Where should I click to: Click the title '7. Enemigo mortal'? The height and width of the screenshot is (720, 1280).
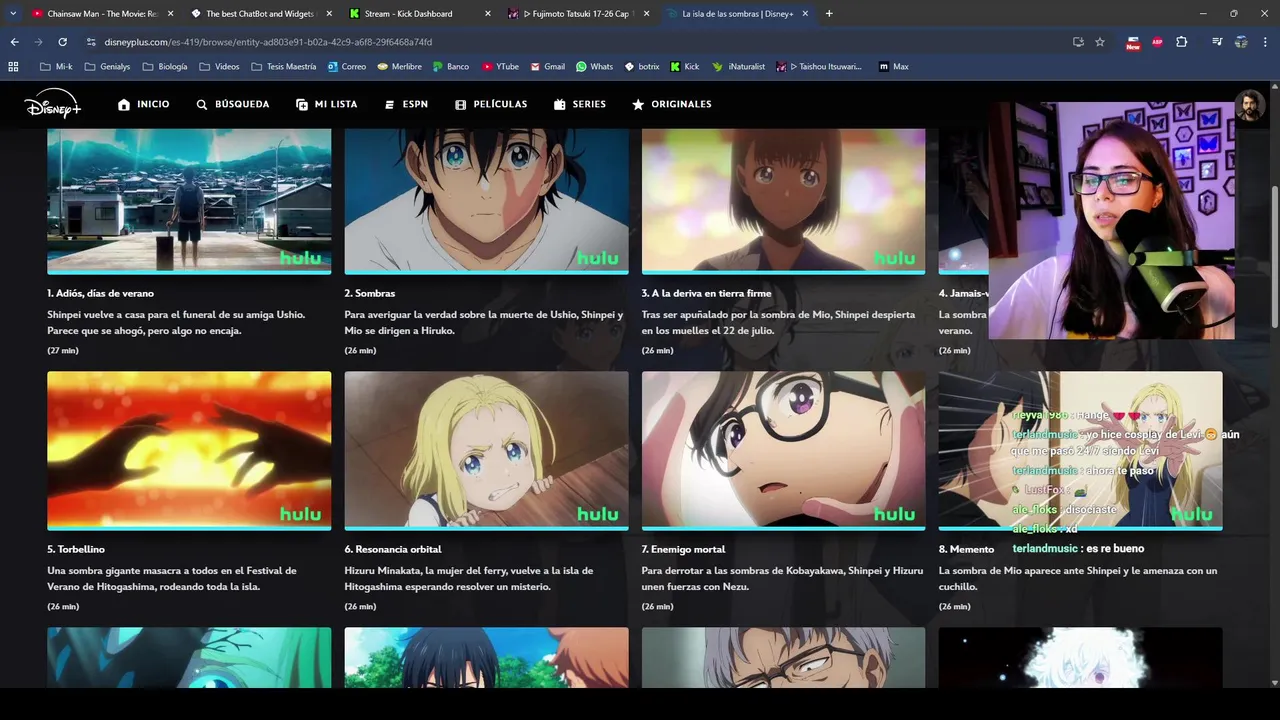pos(683,549)
